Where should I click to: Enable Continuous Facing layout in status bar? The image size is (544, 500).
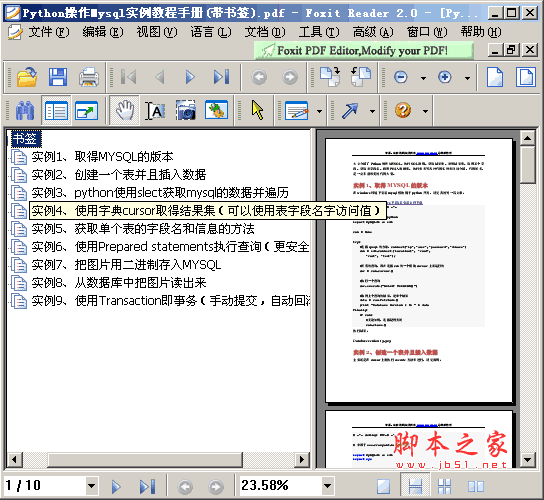tap(444, 486)
